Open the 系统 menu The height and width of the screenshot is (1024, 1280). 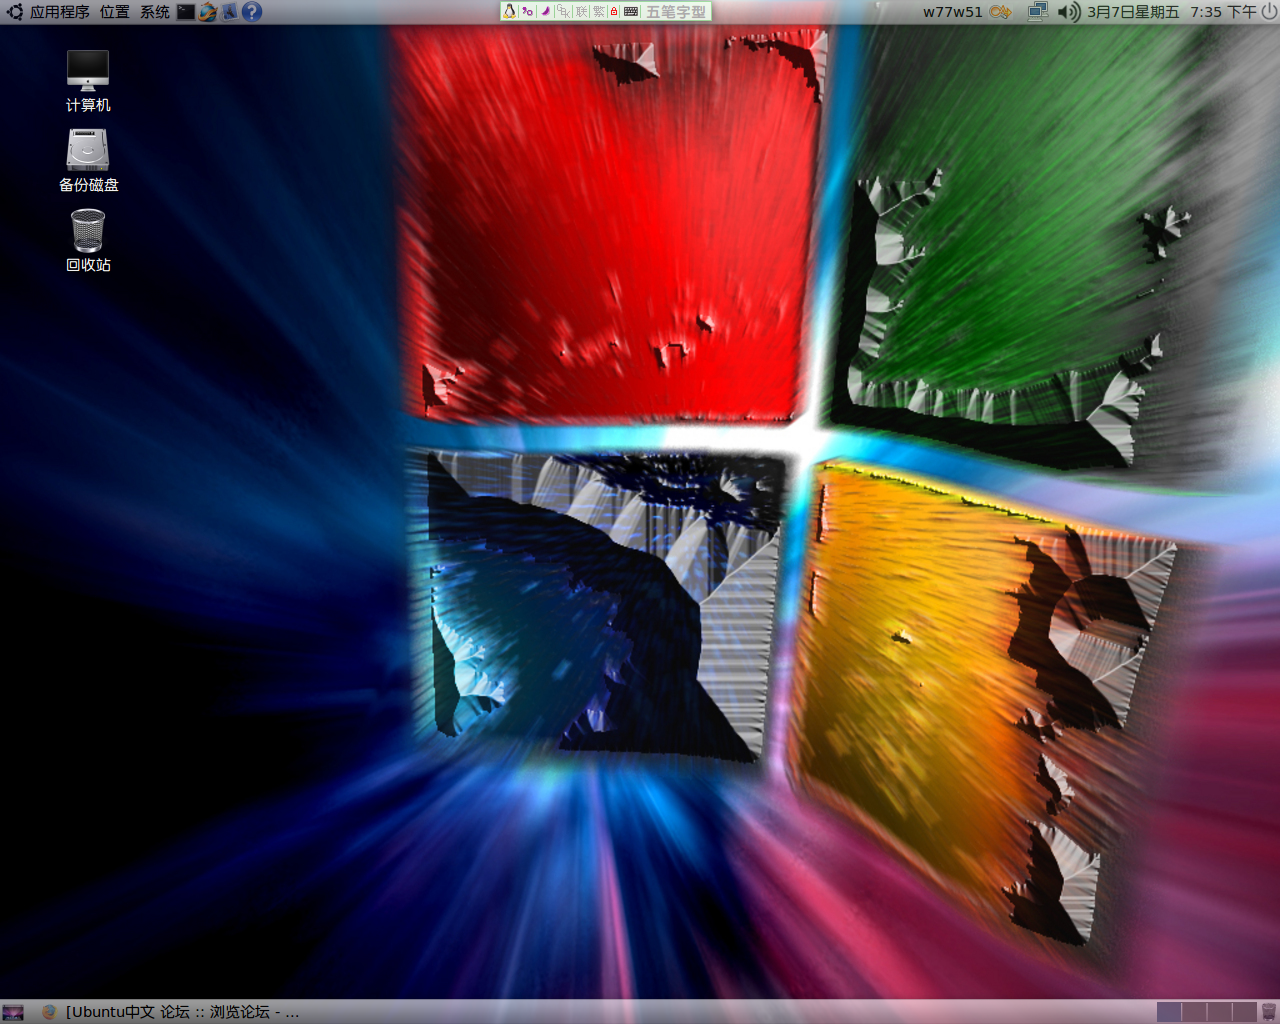click(x=154, y=12)
